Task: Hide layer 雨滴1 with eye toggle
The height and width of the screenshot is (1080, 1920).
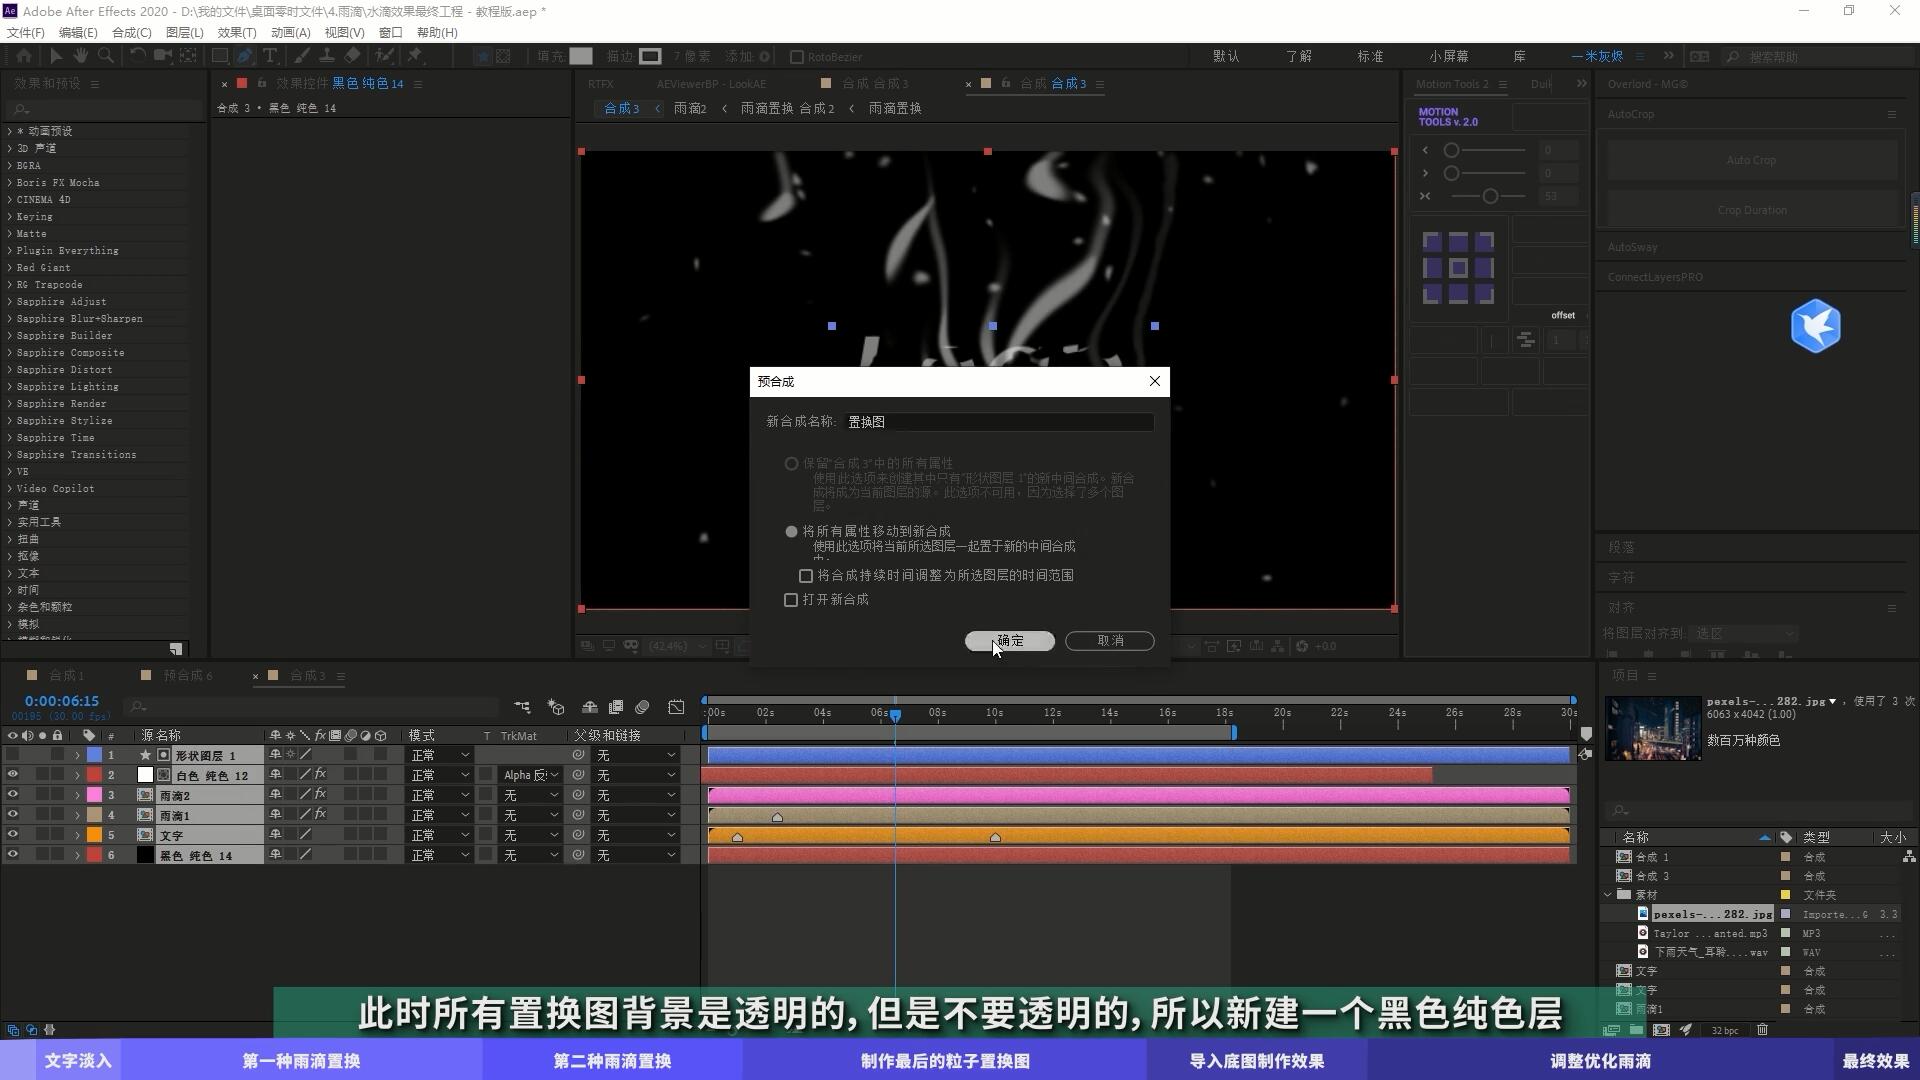Action: pyautogui.click(x=12, y=815)
